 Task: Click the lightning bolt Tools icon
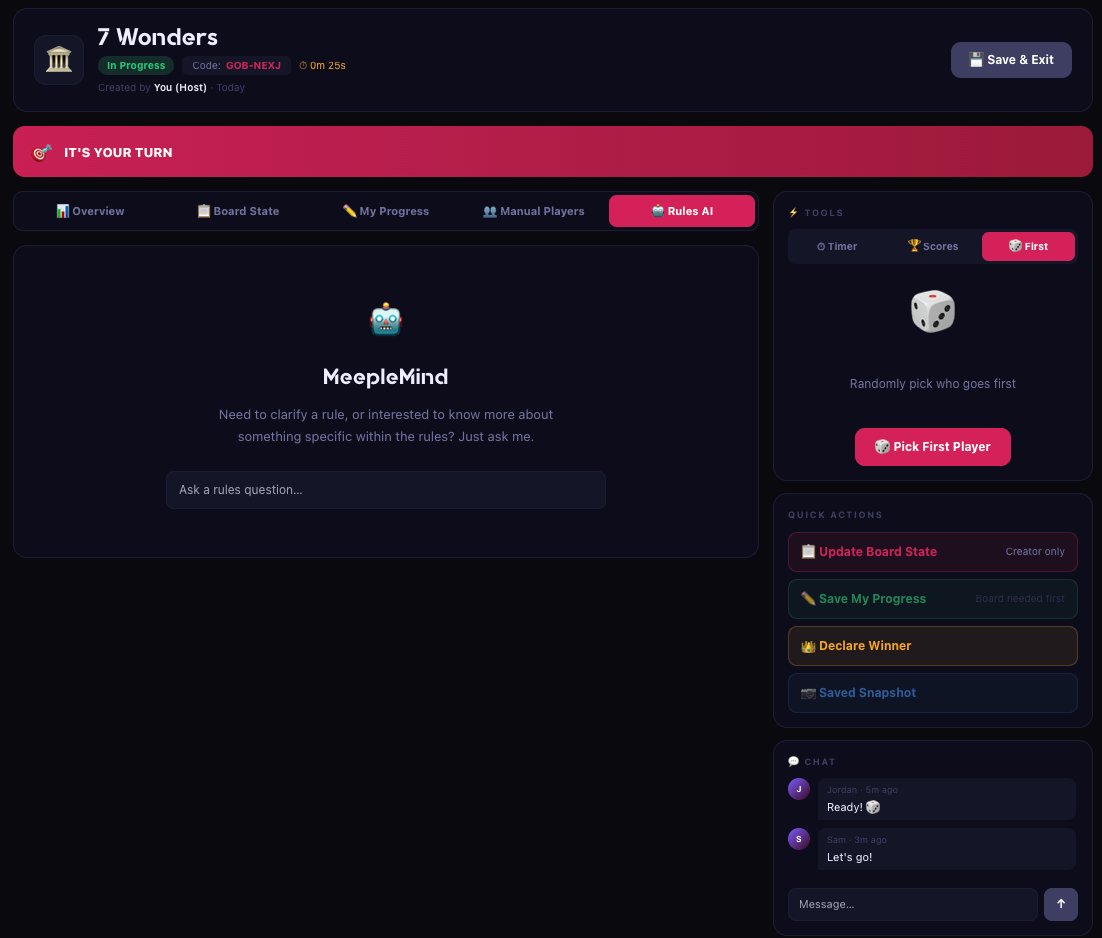[x=793, y=212]
